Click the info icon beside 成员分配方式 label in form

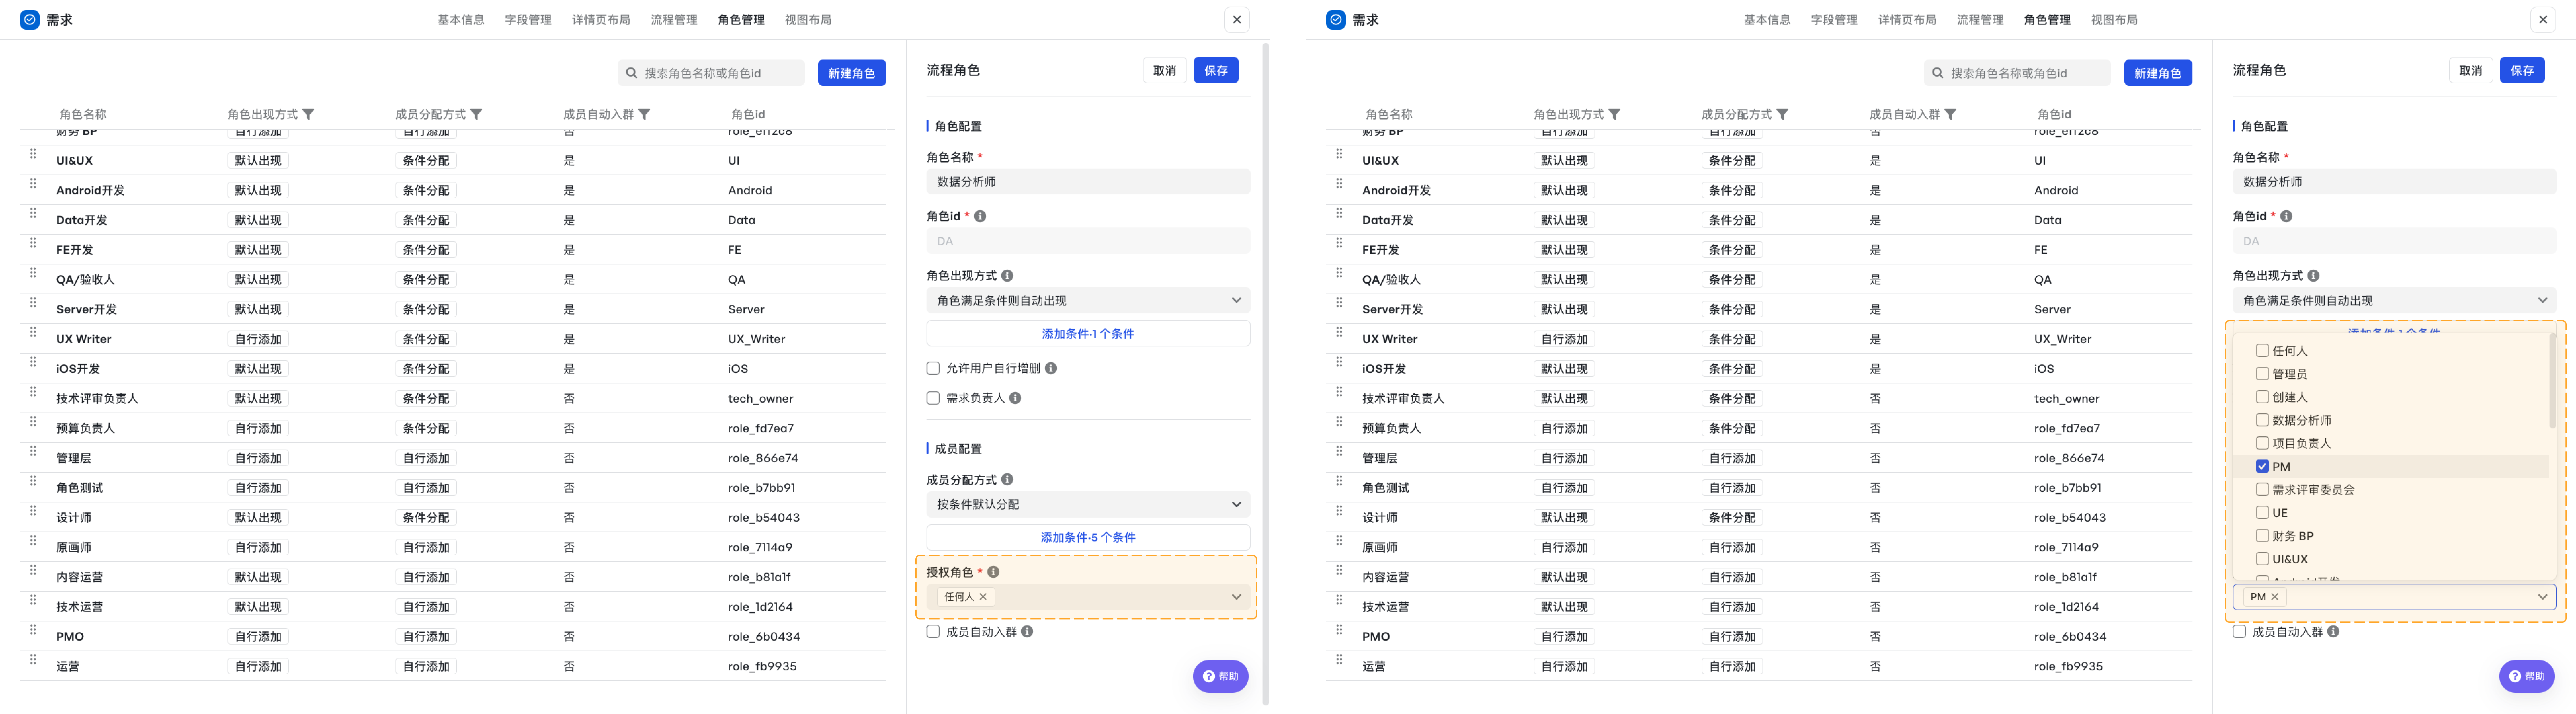pos(1007,480)
